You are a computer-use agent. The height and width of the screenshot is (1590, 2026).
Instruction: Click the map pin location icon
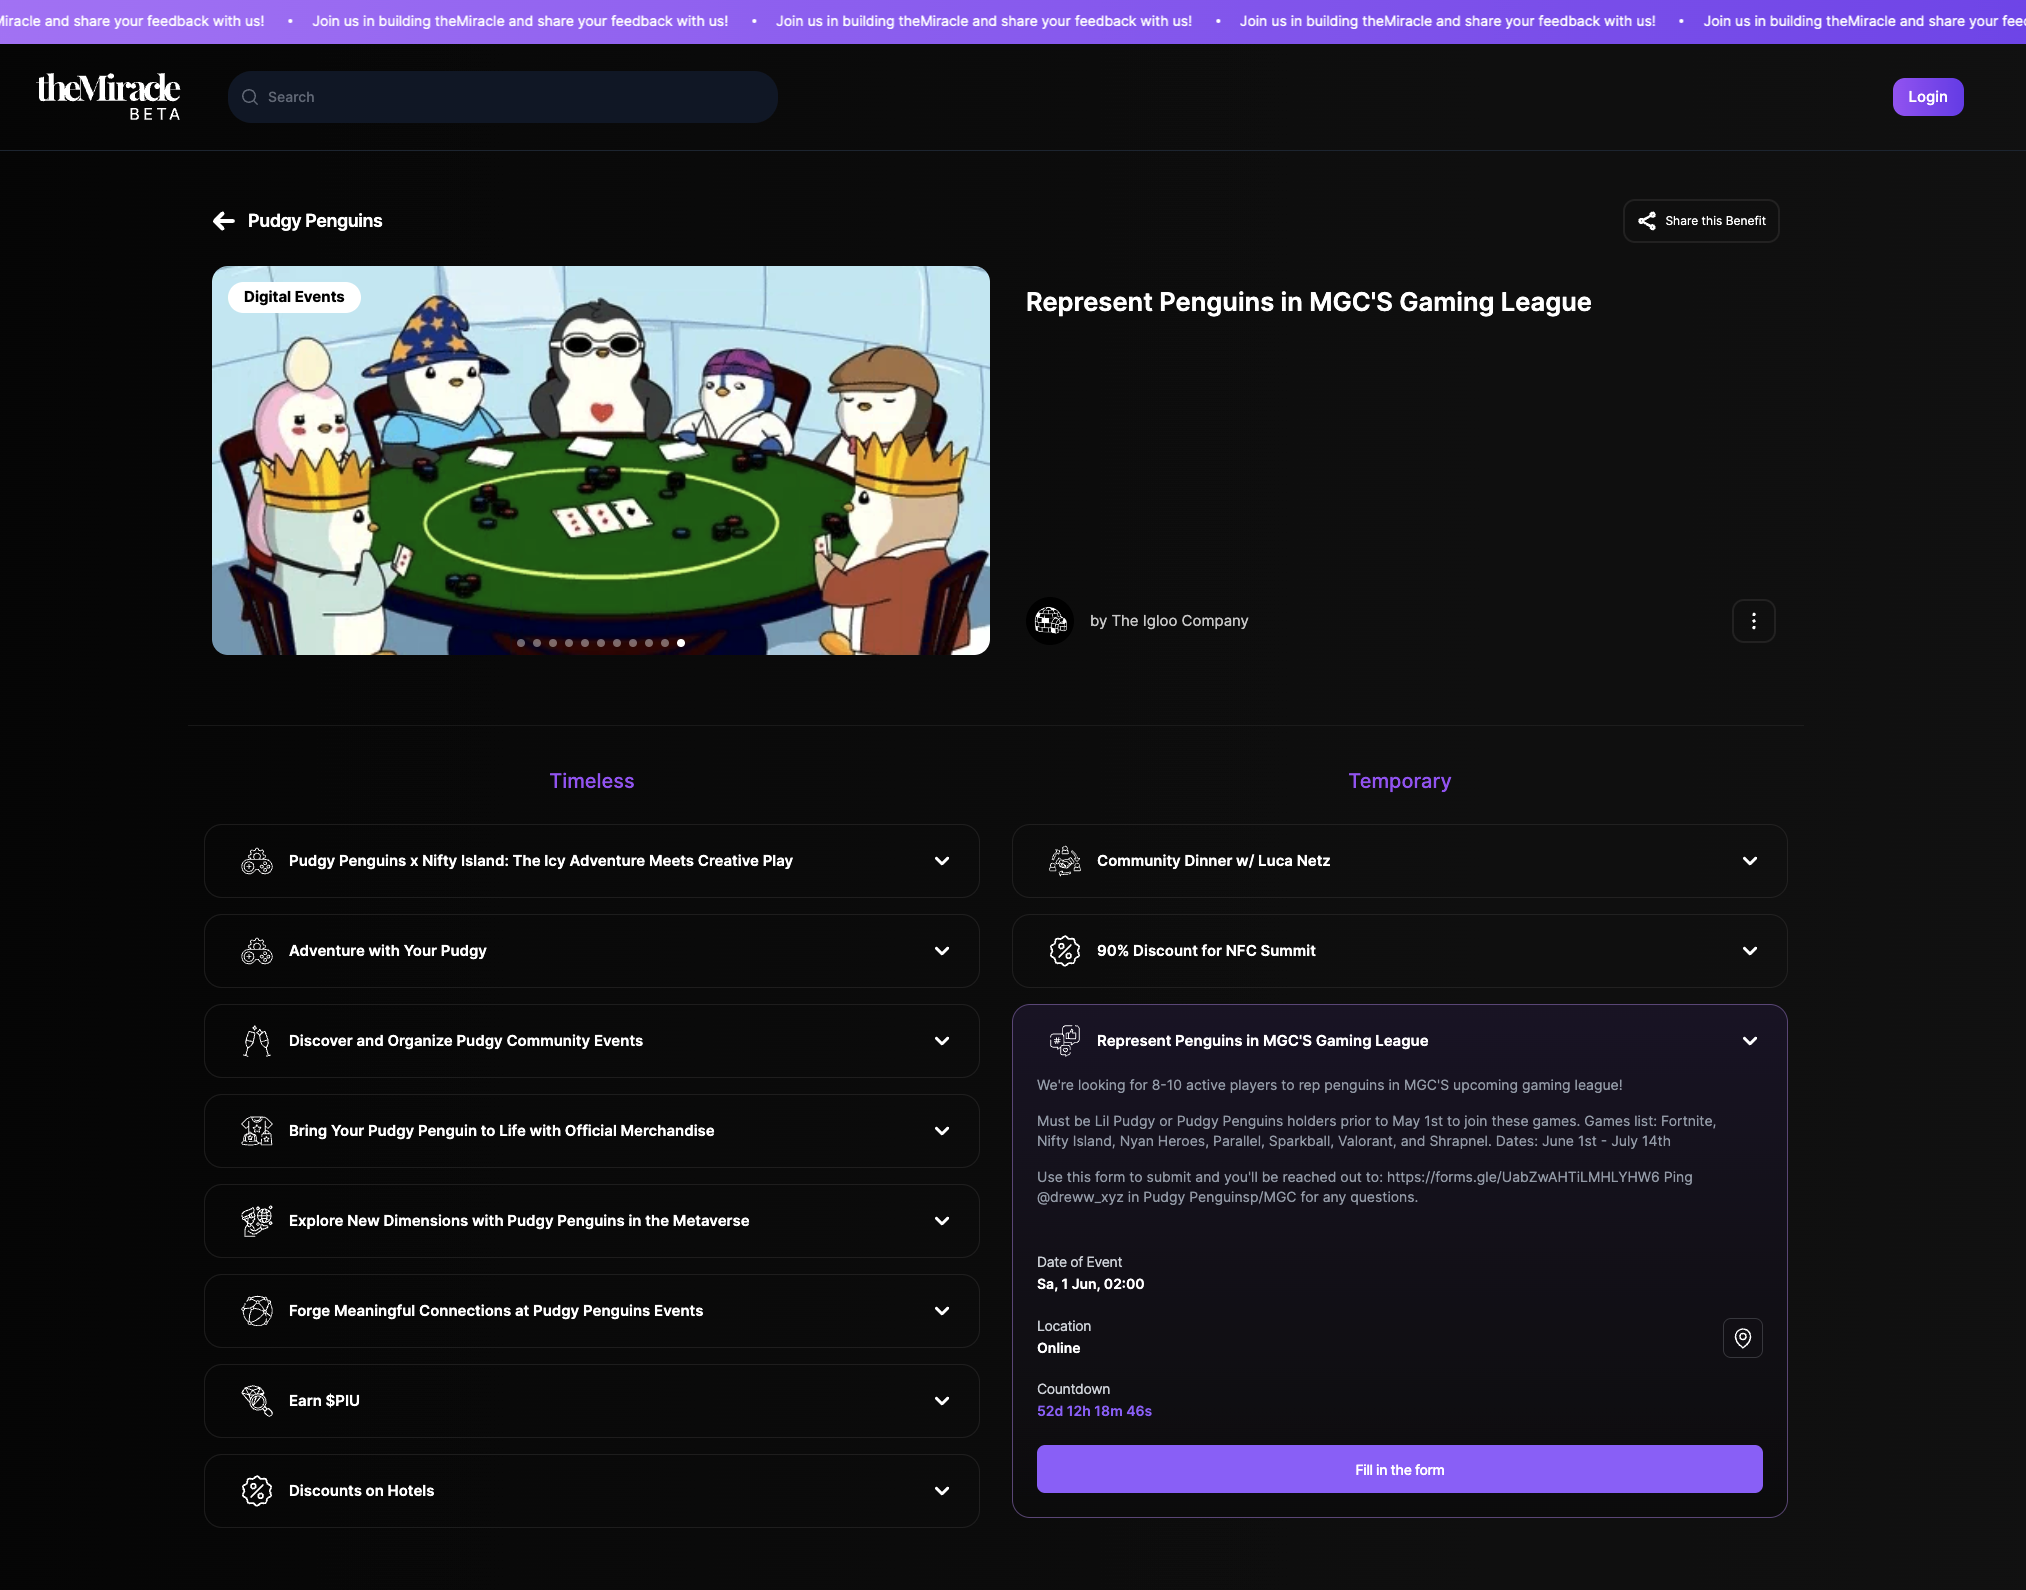pos(1742,1338)
